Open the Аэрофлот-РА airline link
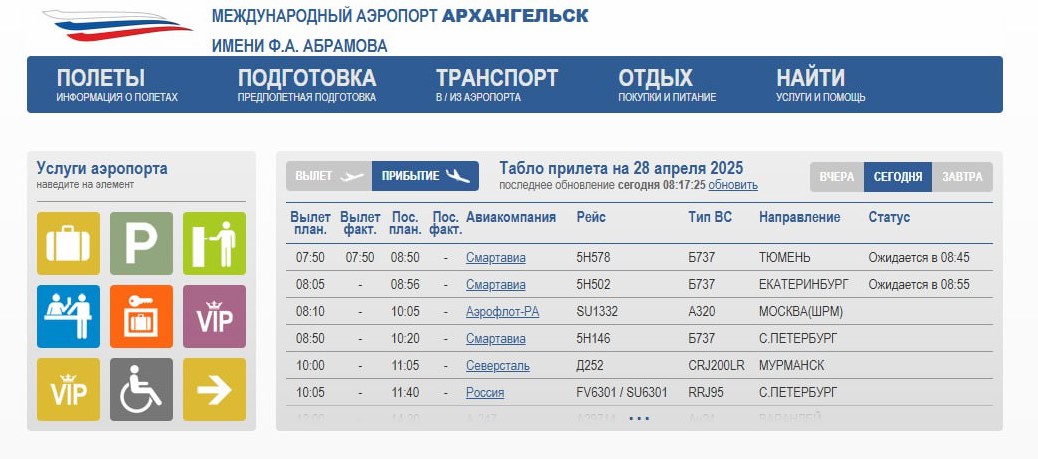The height and width of the screenshot is (459, 1038). [502, 311]
